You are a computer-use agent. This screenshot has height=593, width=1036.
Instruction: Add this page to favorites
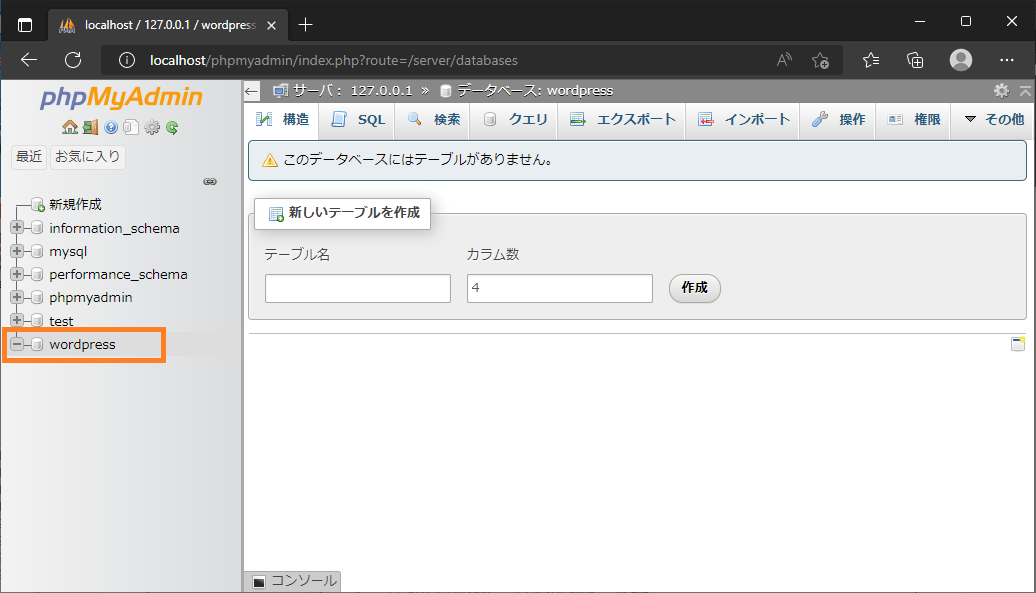click(821, 60)
